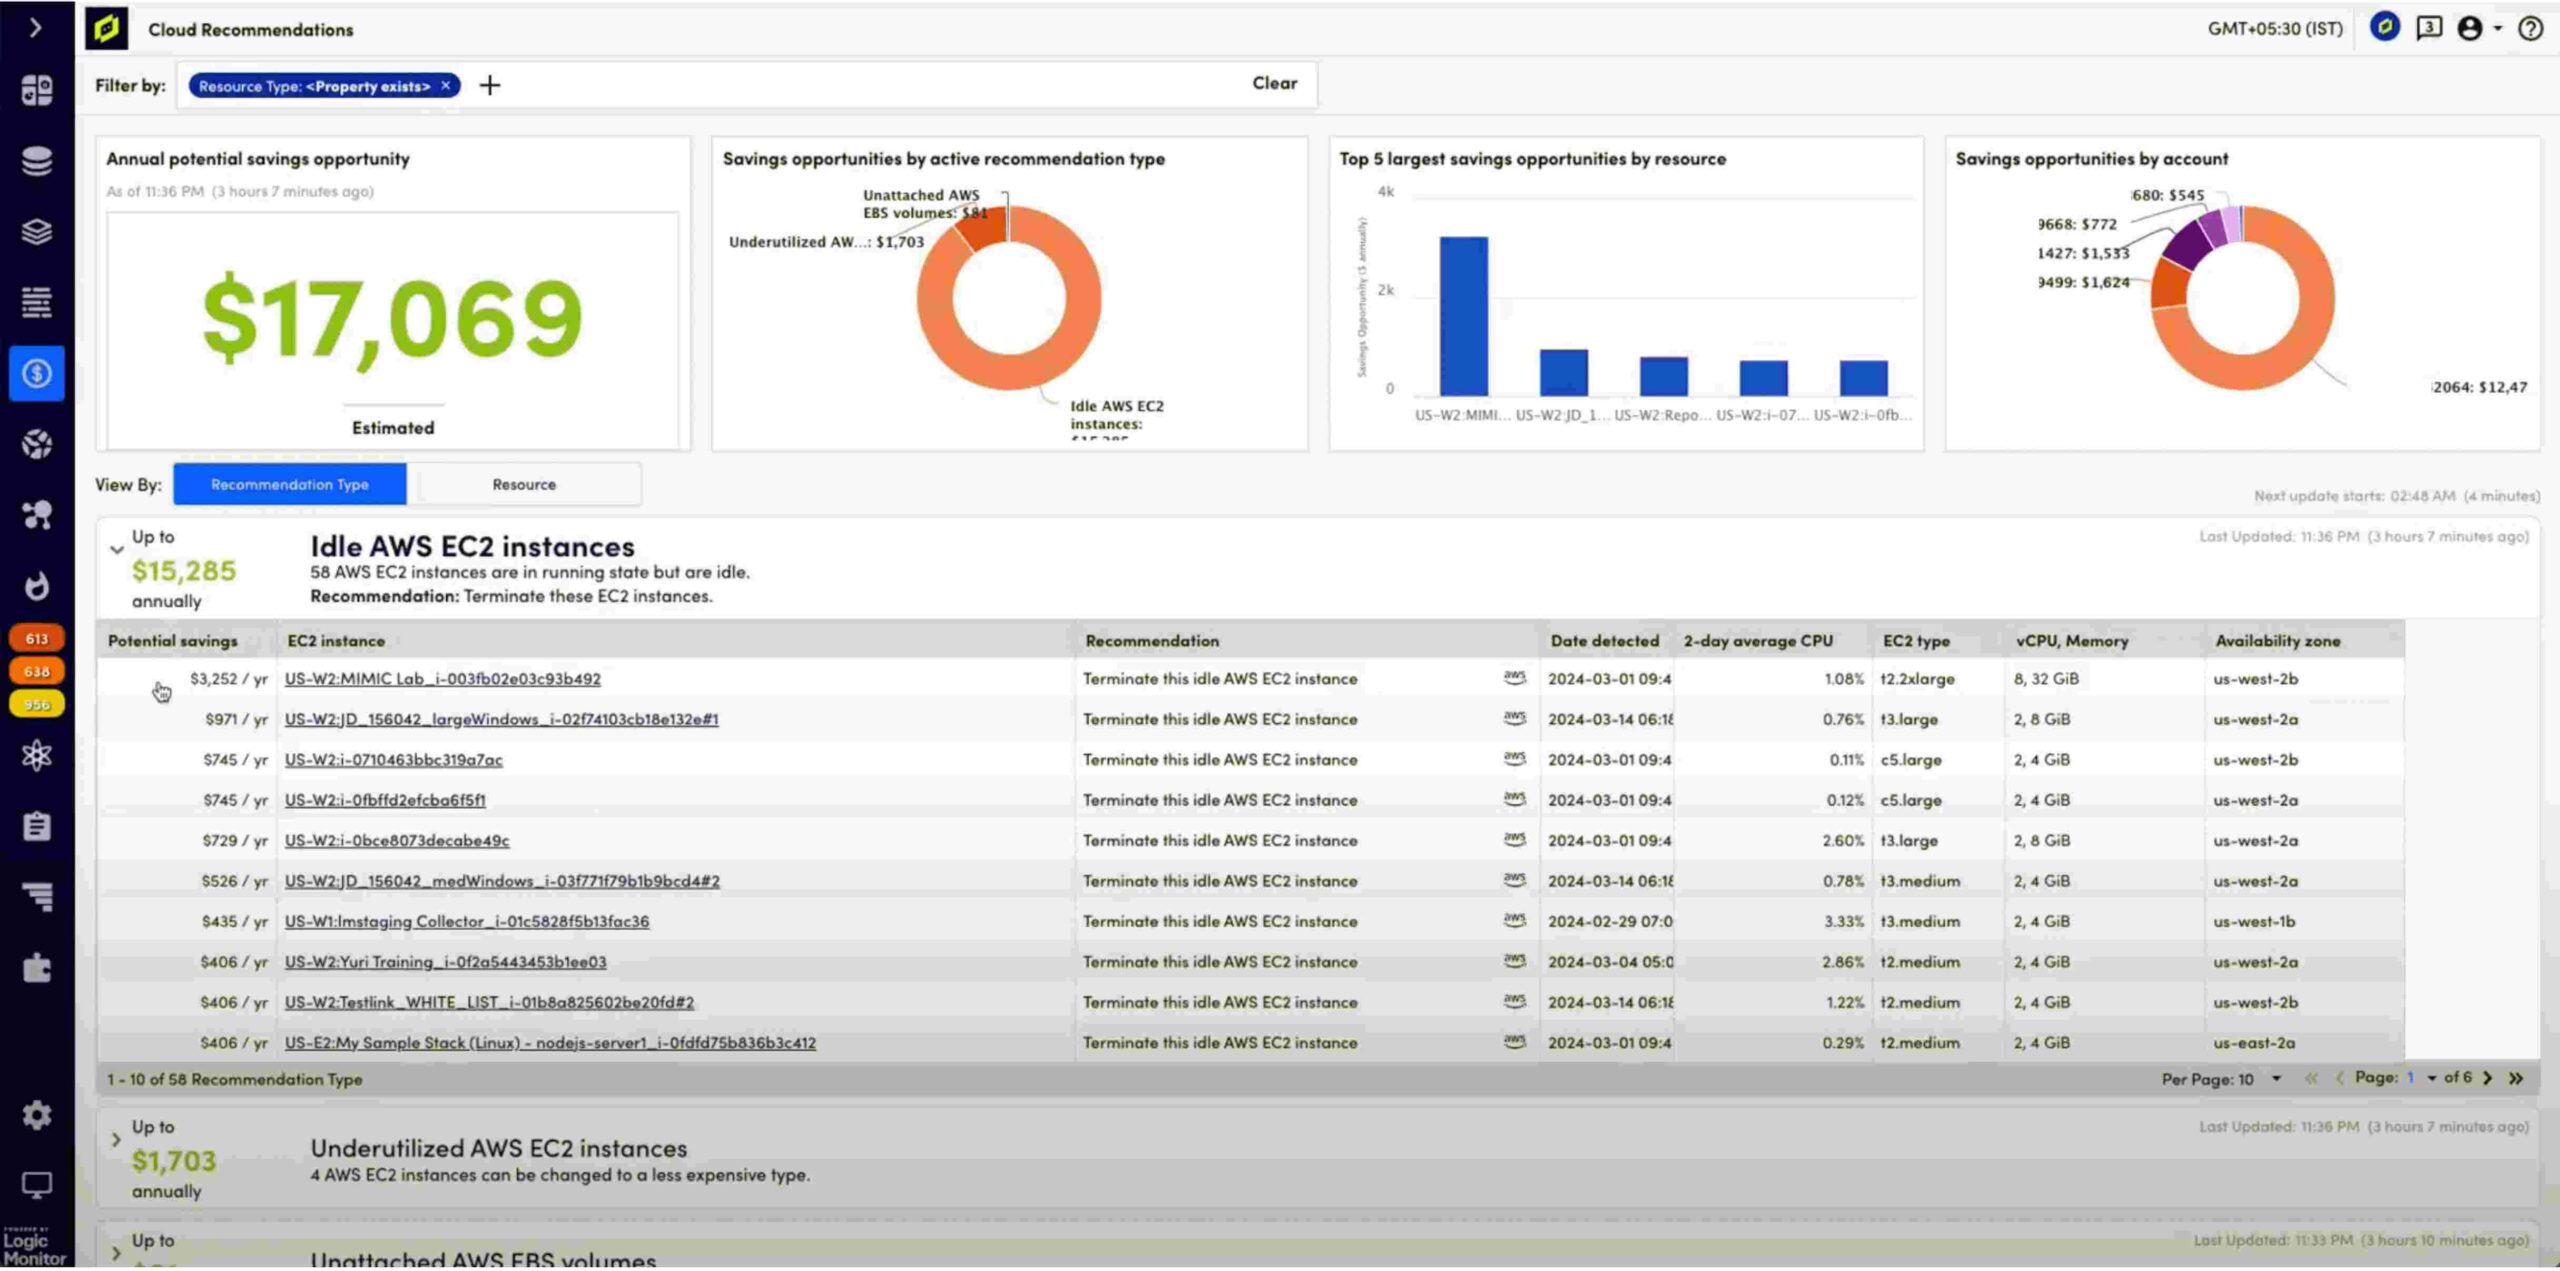Screen dimensions: 2560x1271
Task: Open US-W2:i-0fbffd2efcba6f5f1 instance link
Action: 385,800
